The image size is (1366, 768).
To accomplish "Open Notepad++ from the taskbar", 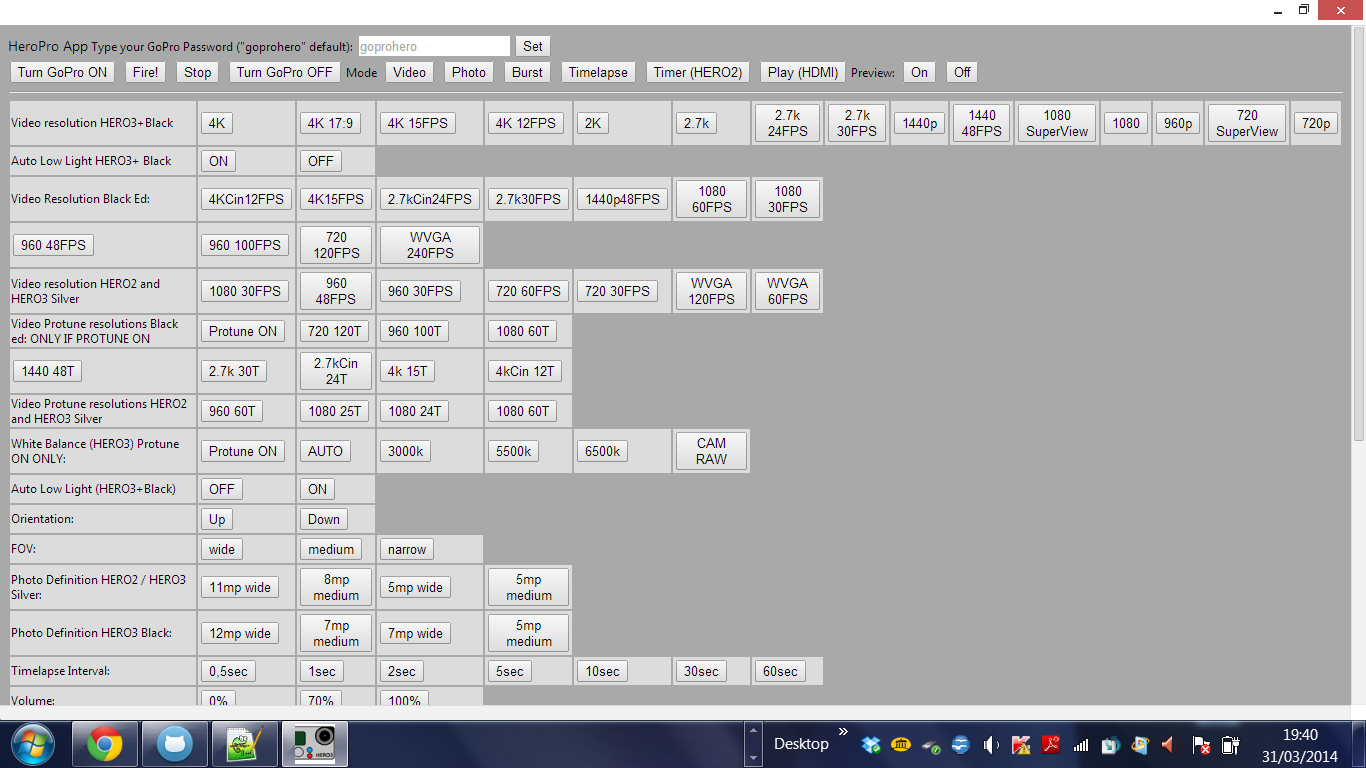I will click(x=245, y=744).
